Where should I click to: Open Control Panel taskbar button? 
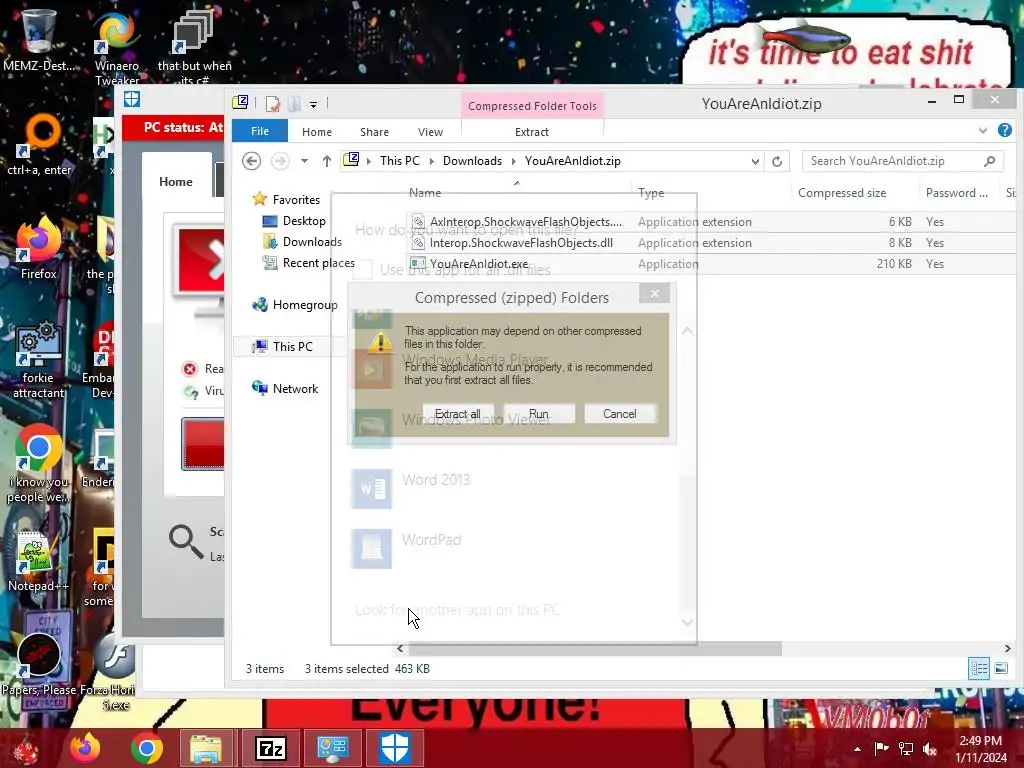pyautogui.click(x=332, y=748)
